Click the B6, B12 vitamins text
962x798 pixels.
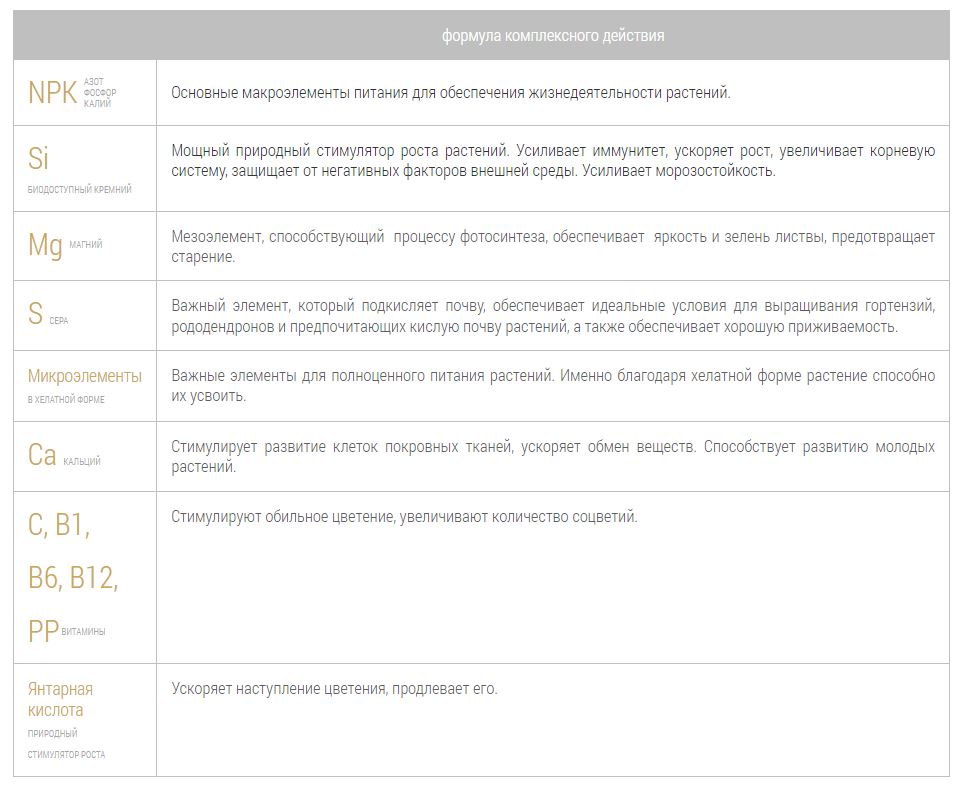72,577
